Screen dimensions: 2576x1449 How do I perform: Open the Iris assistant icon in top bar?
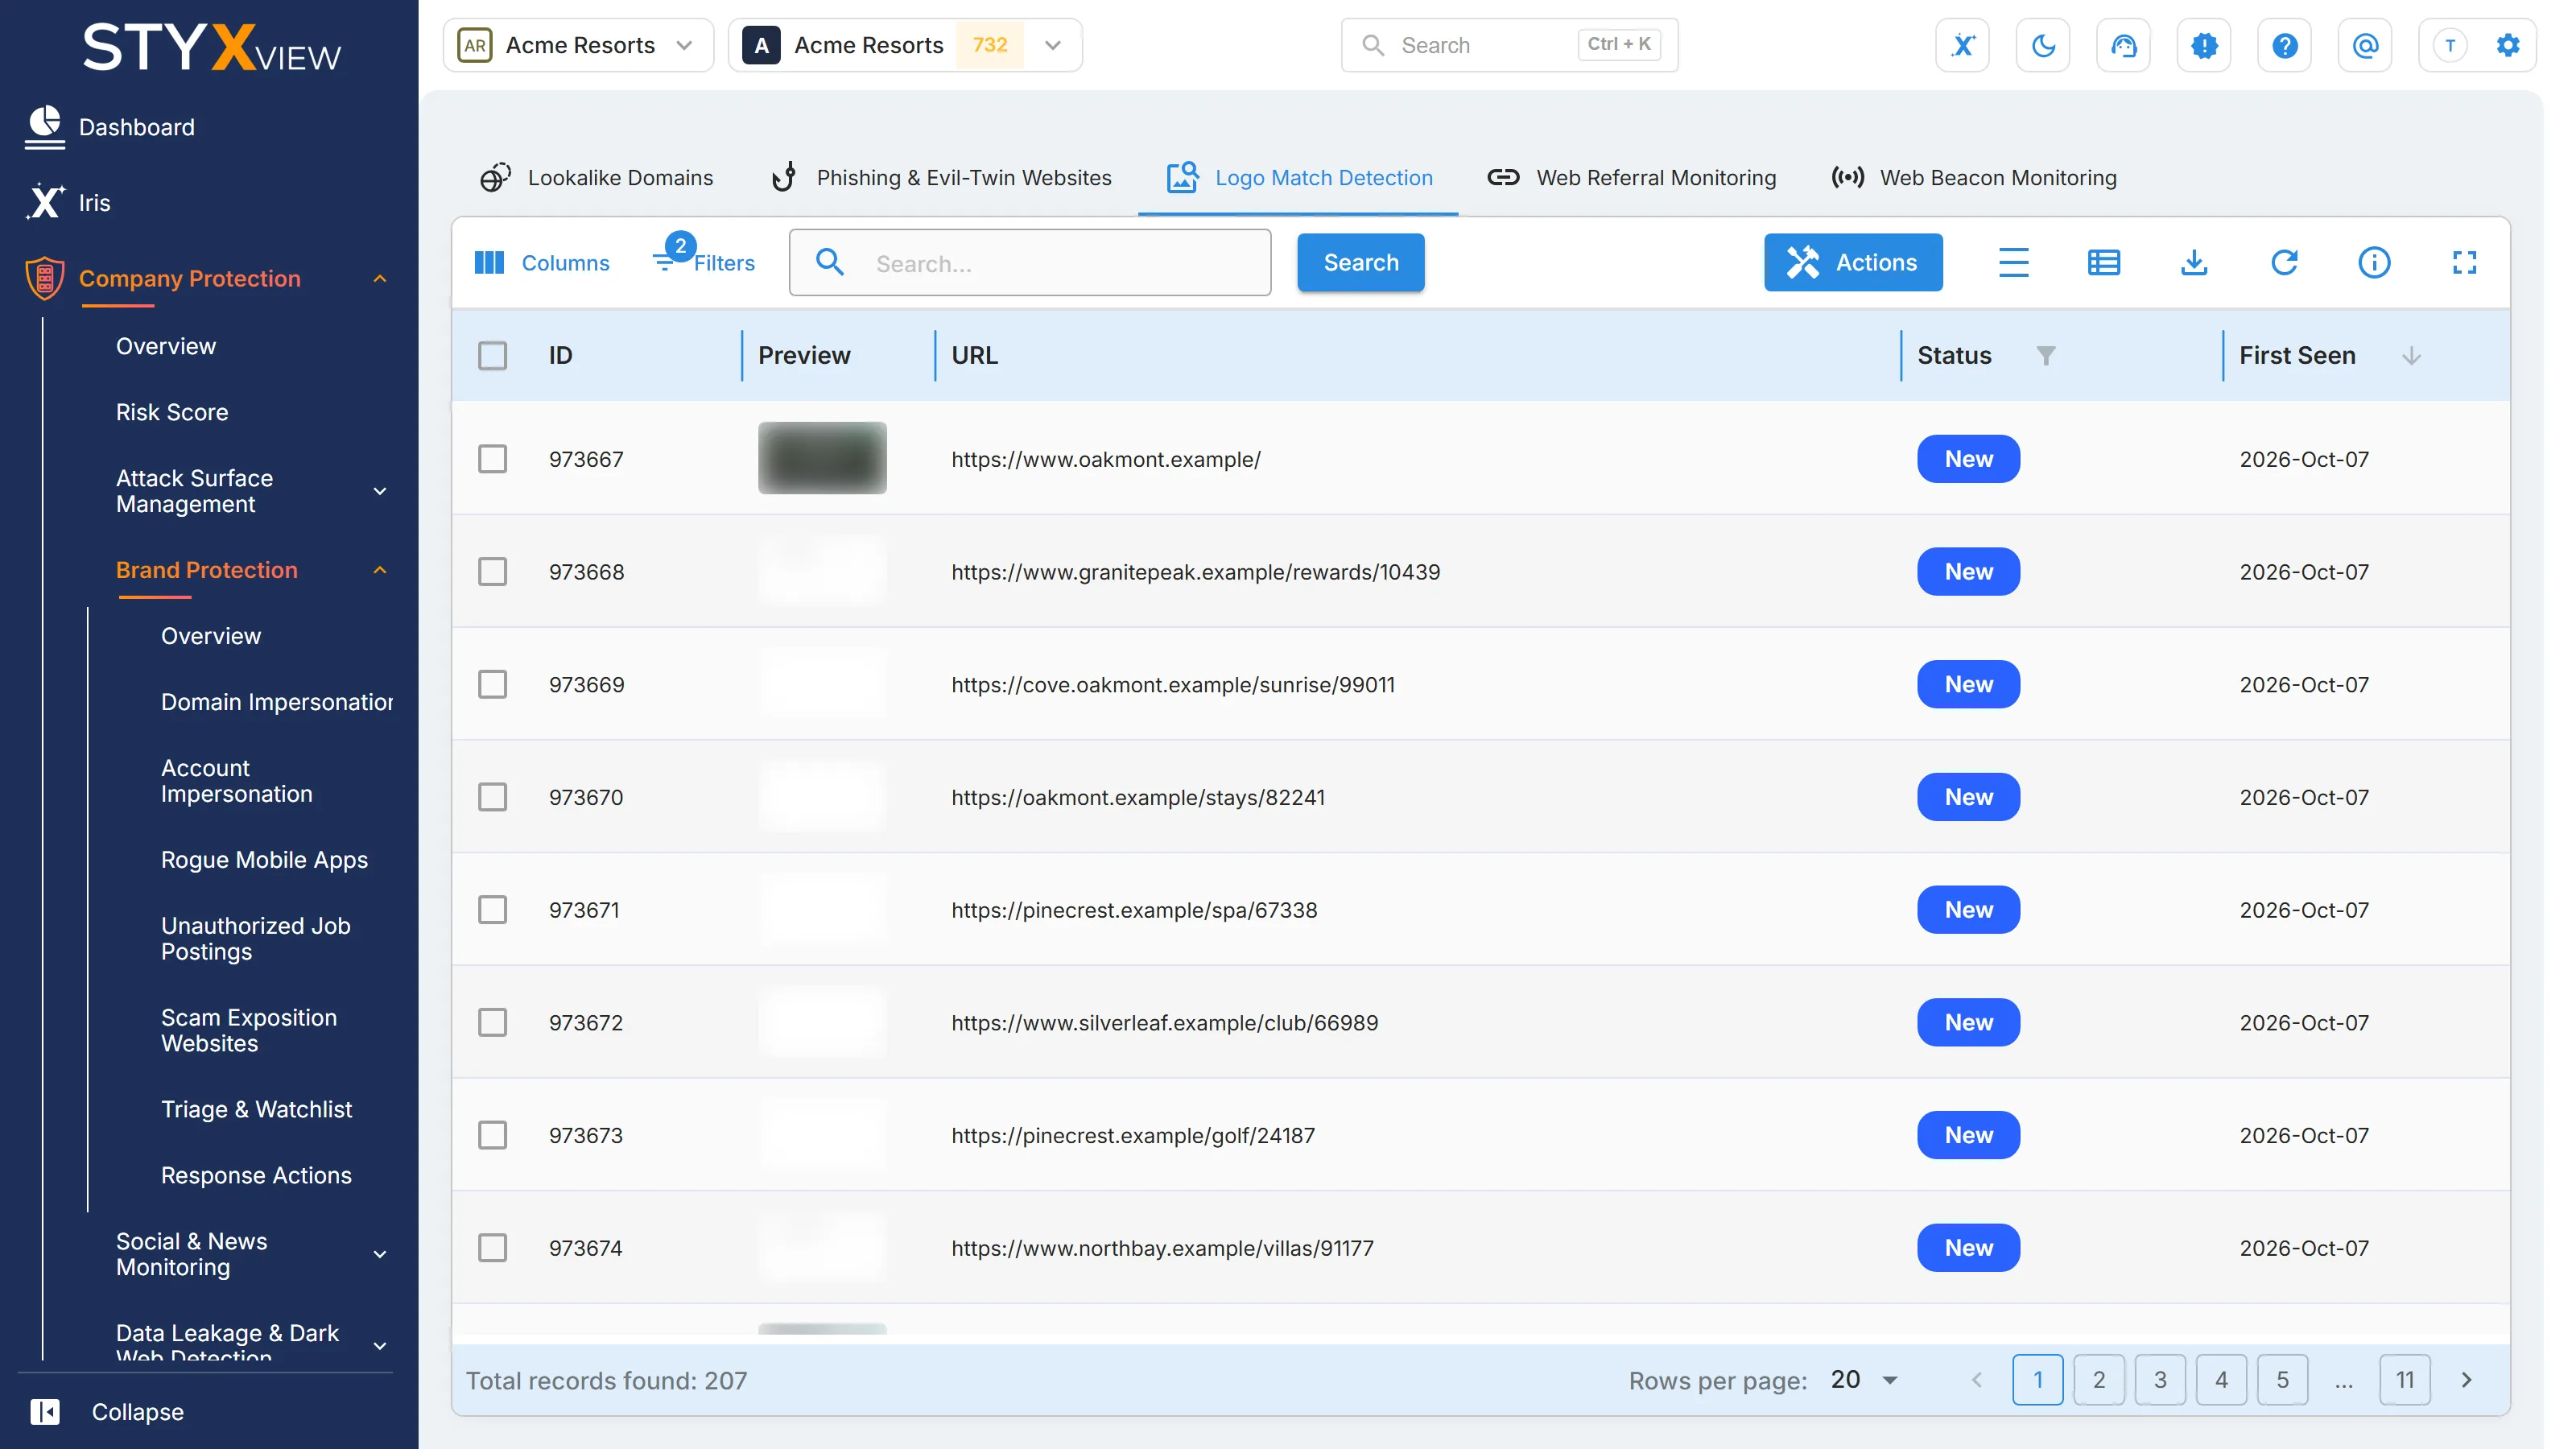pos(1962,45)
